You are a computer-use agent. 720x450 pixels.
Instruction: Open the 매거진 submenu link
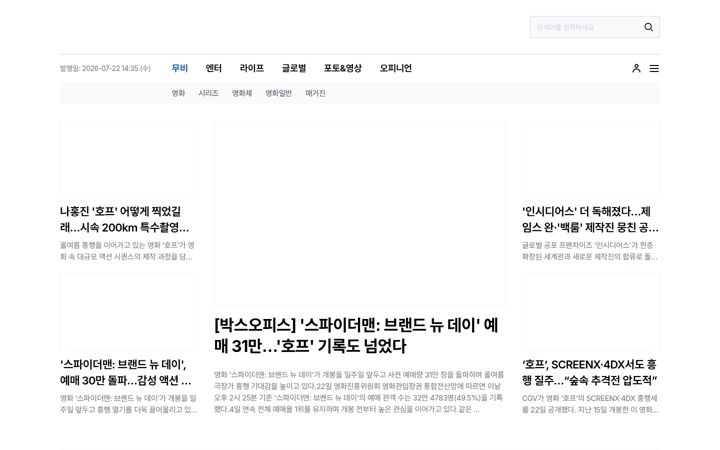tap(315, 93)
